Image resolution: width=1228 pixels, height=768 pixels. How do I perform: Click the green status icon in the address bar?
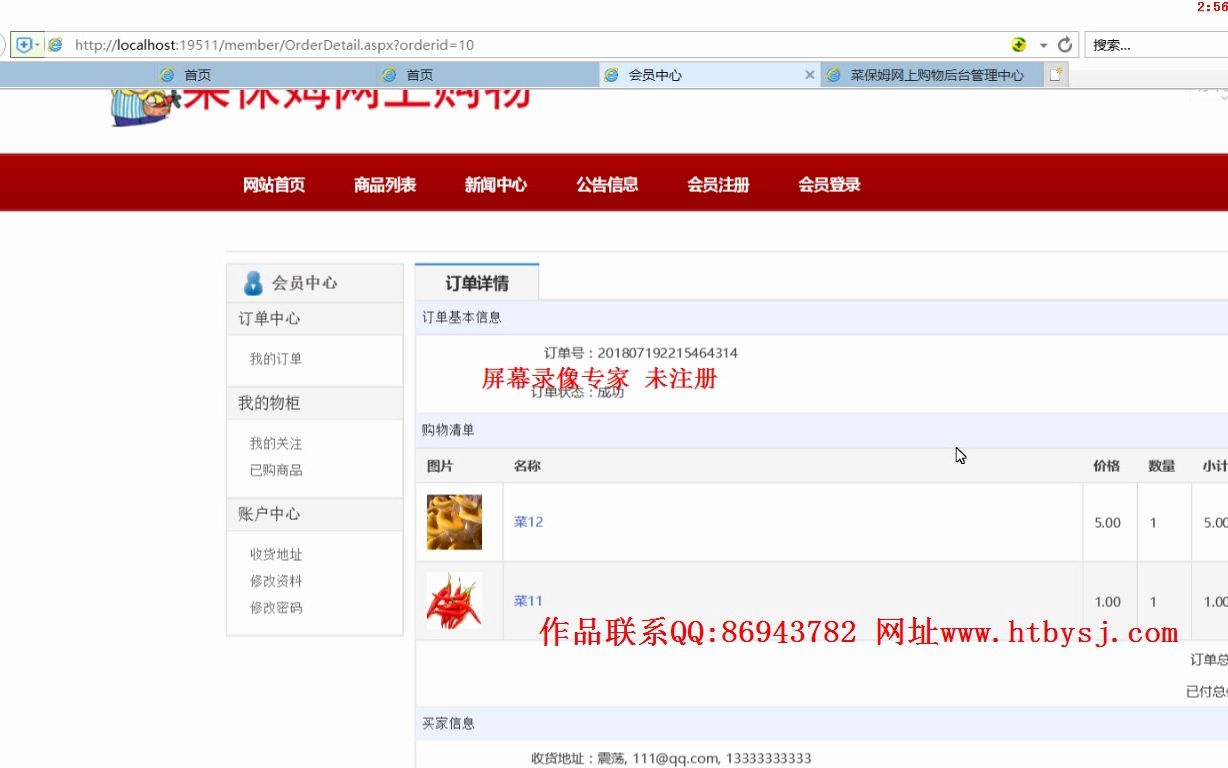click(x=1019, y=44)
